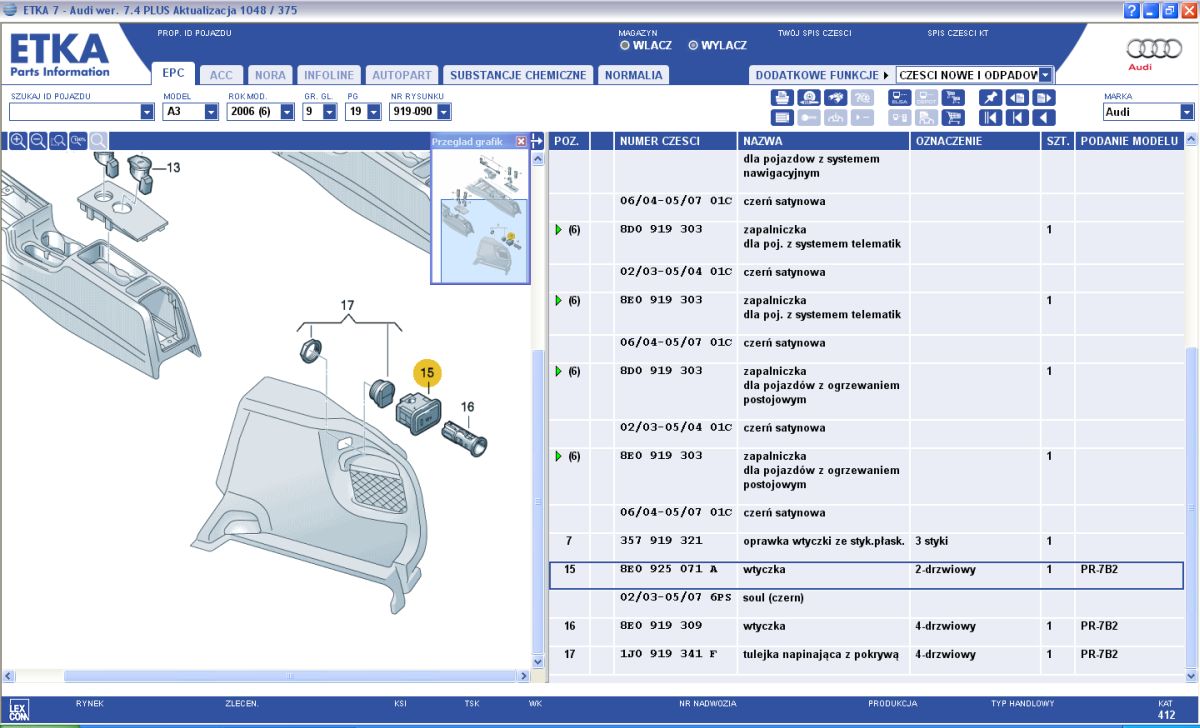Click the part 17 label in drawing
The width and height of the screenshot is (1200, 728).
point(348,304)
